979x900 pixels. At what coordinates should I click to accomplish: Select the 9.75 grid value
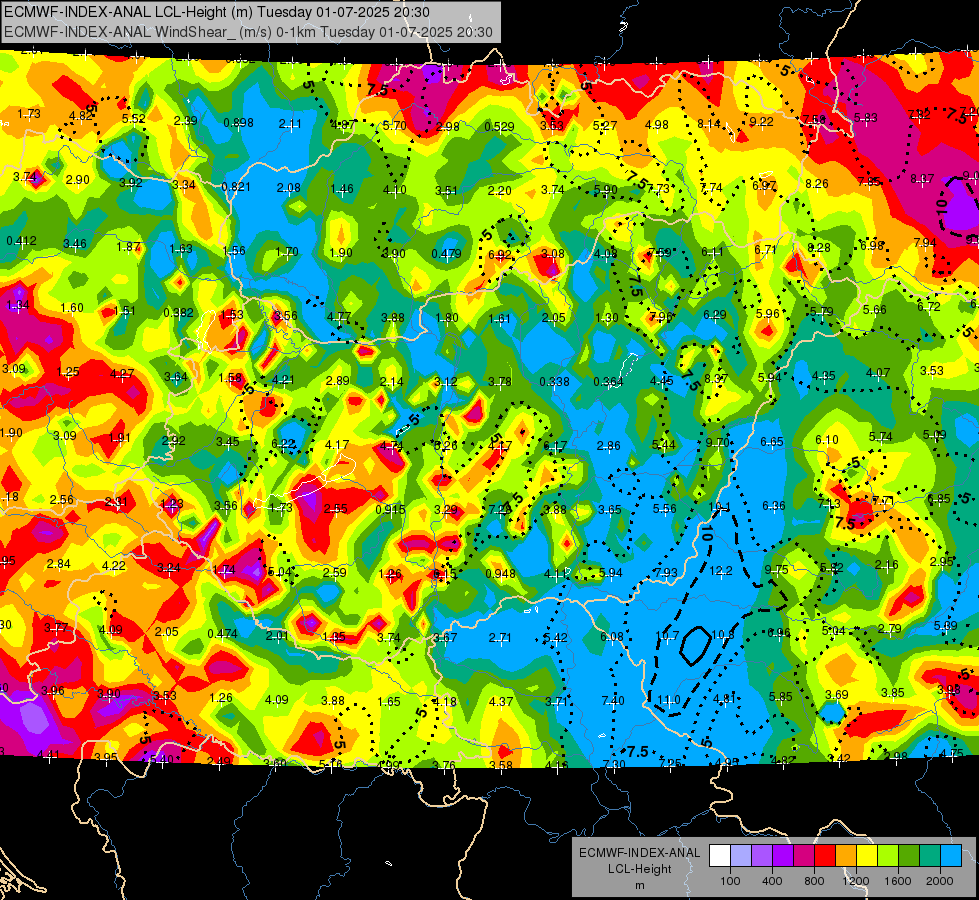click(x=776, y=570)
